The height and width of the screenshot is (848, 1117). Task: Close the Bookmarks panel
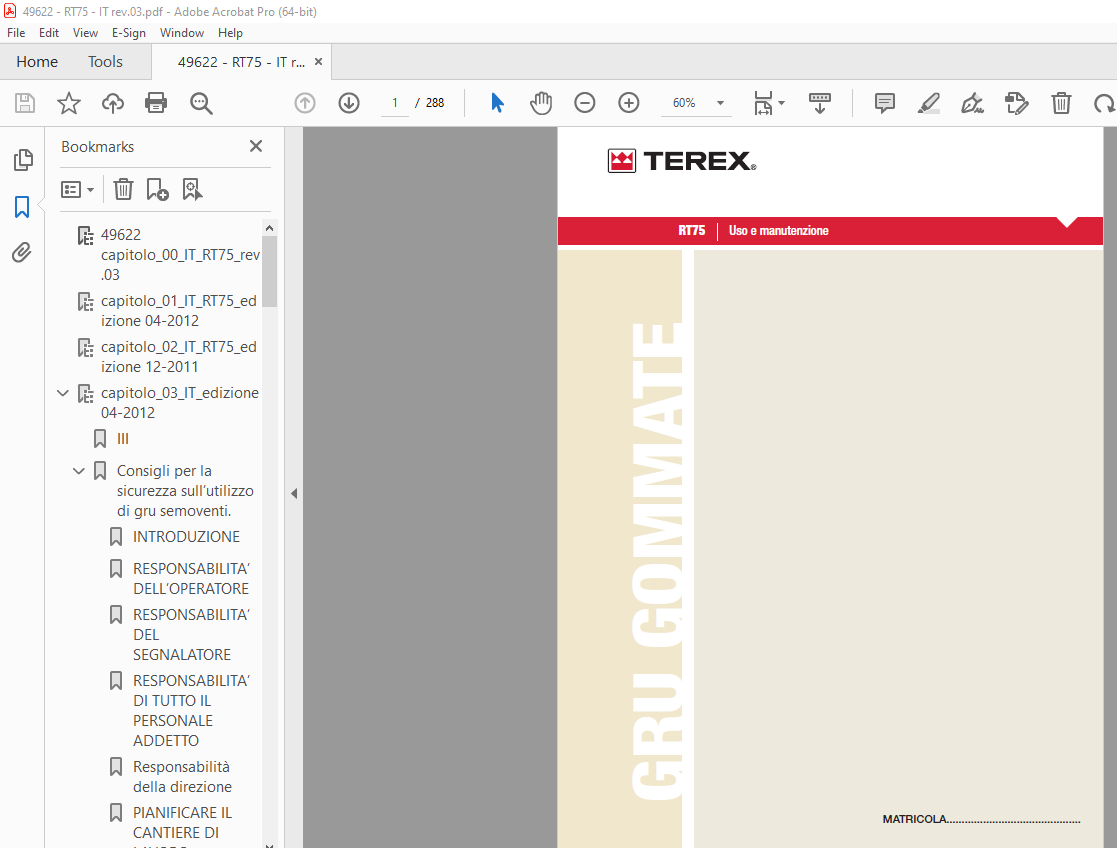[256, 146]
